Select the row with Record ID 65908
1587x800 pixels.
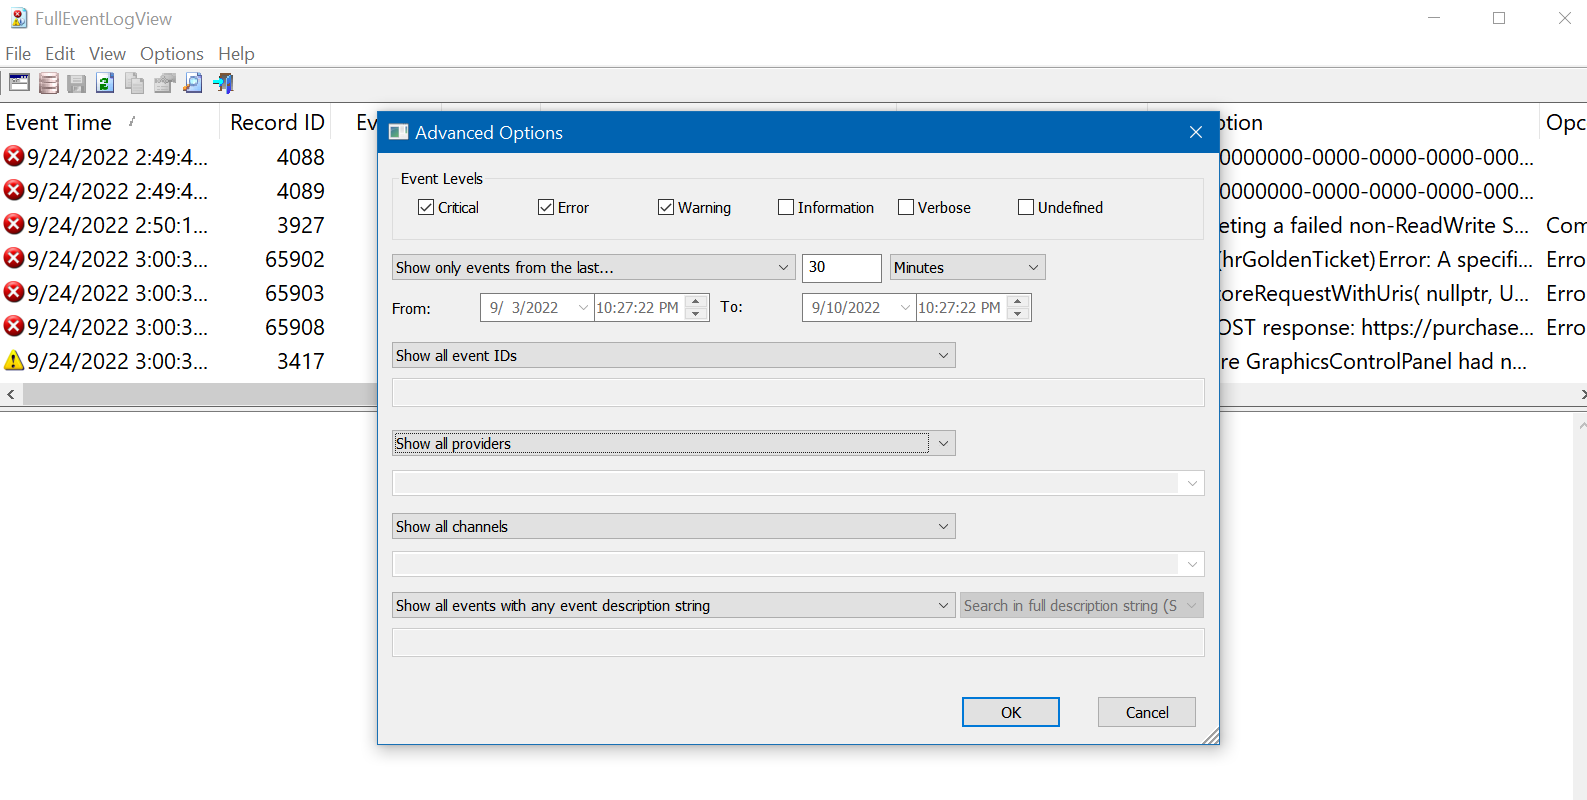click(x=189, y=326)
